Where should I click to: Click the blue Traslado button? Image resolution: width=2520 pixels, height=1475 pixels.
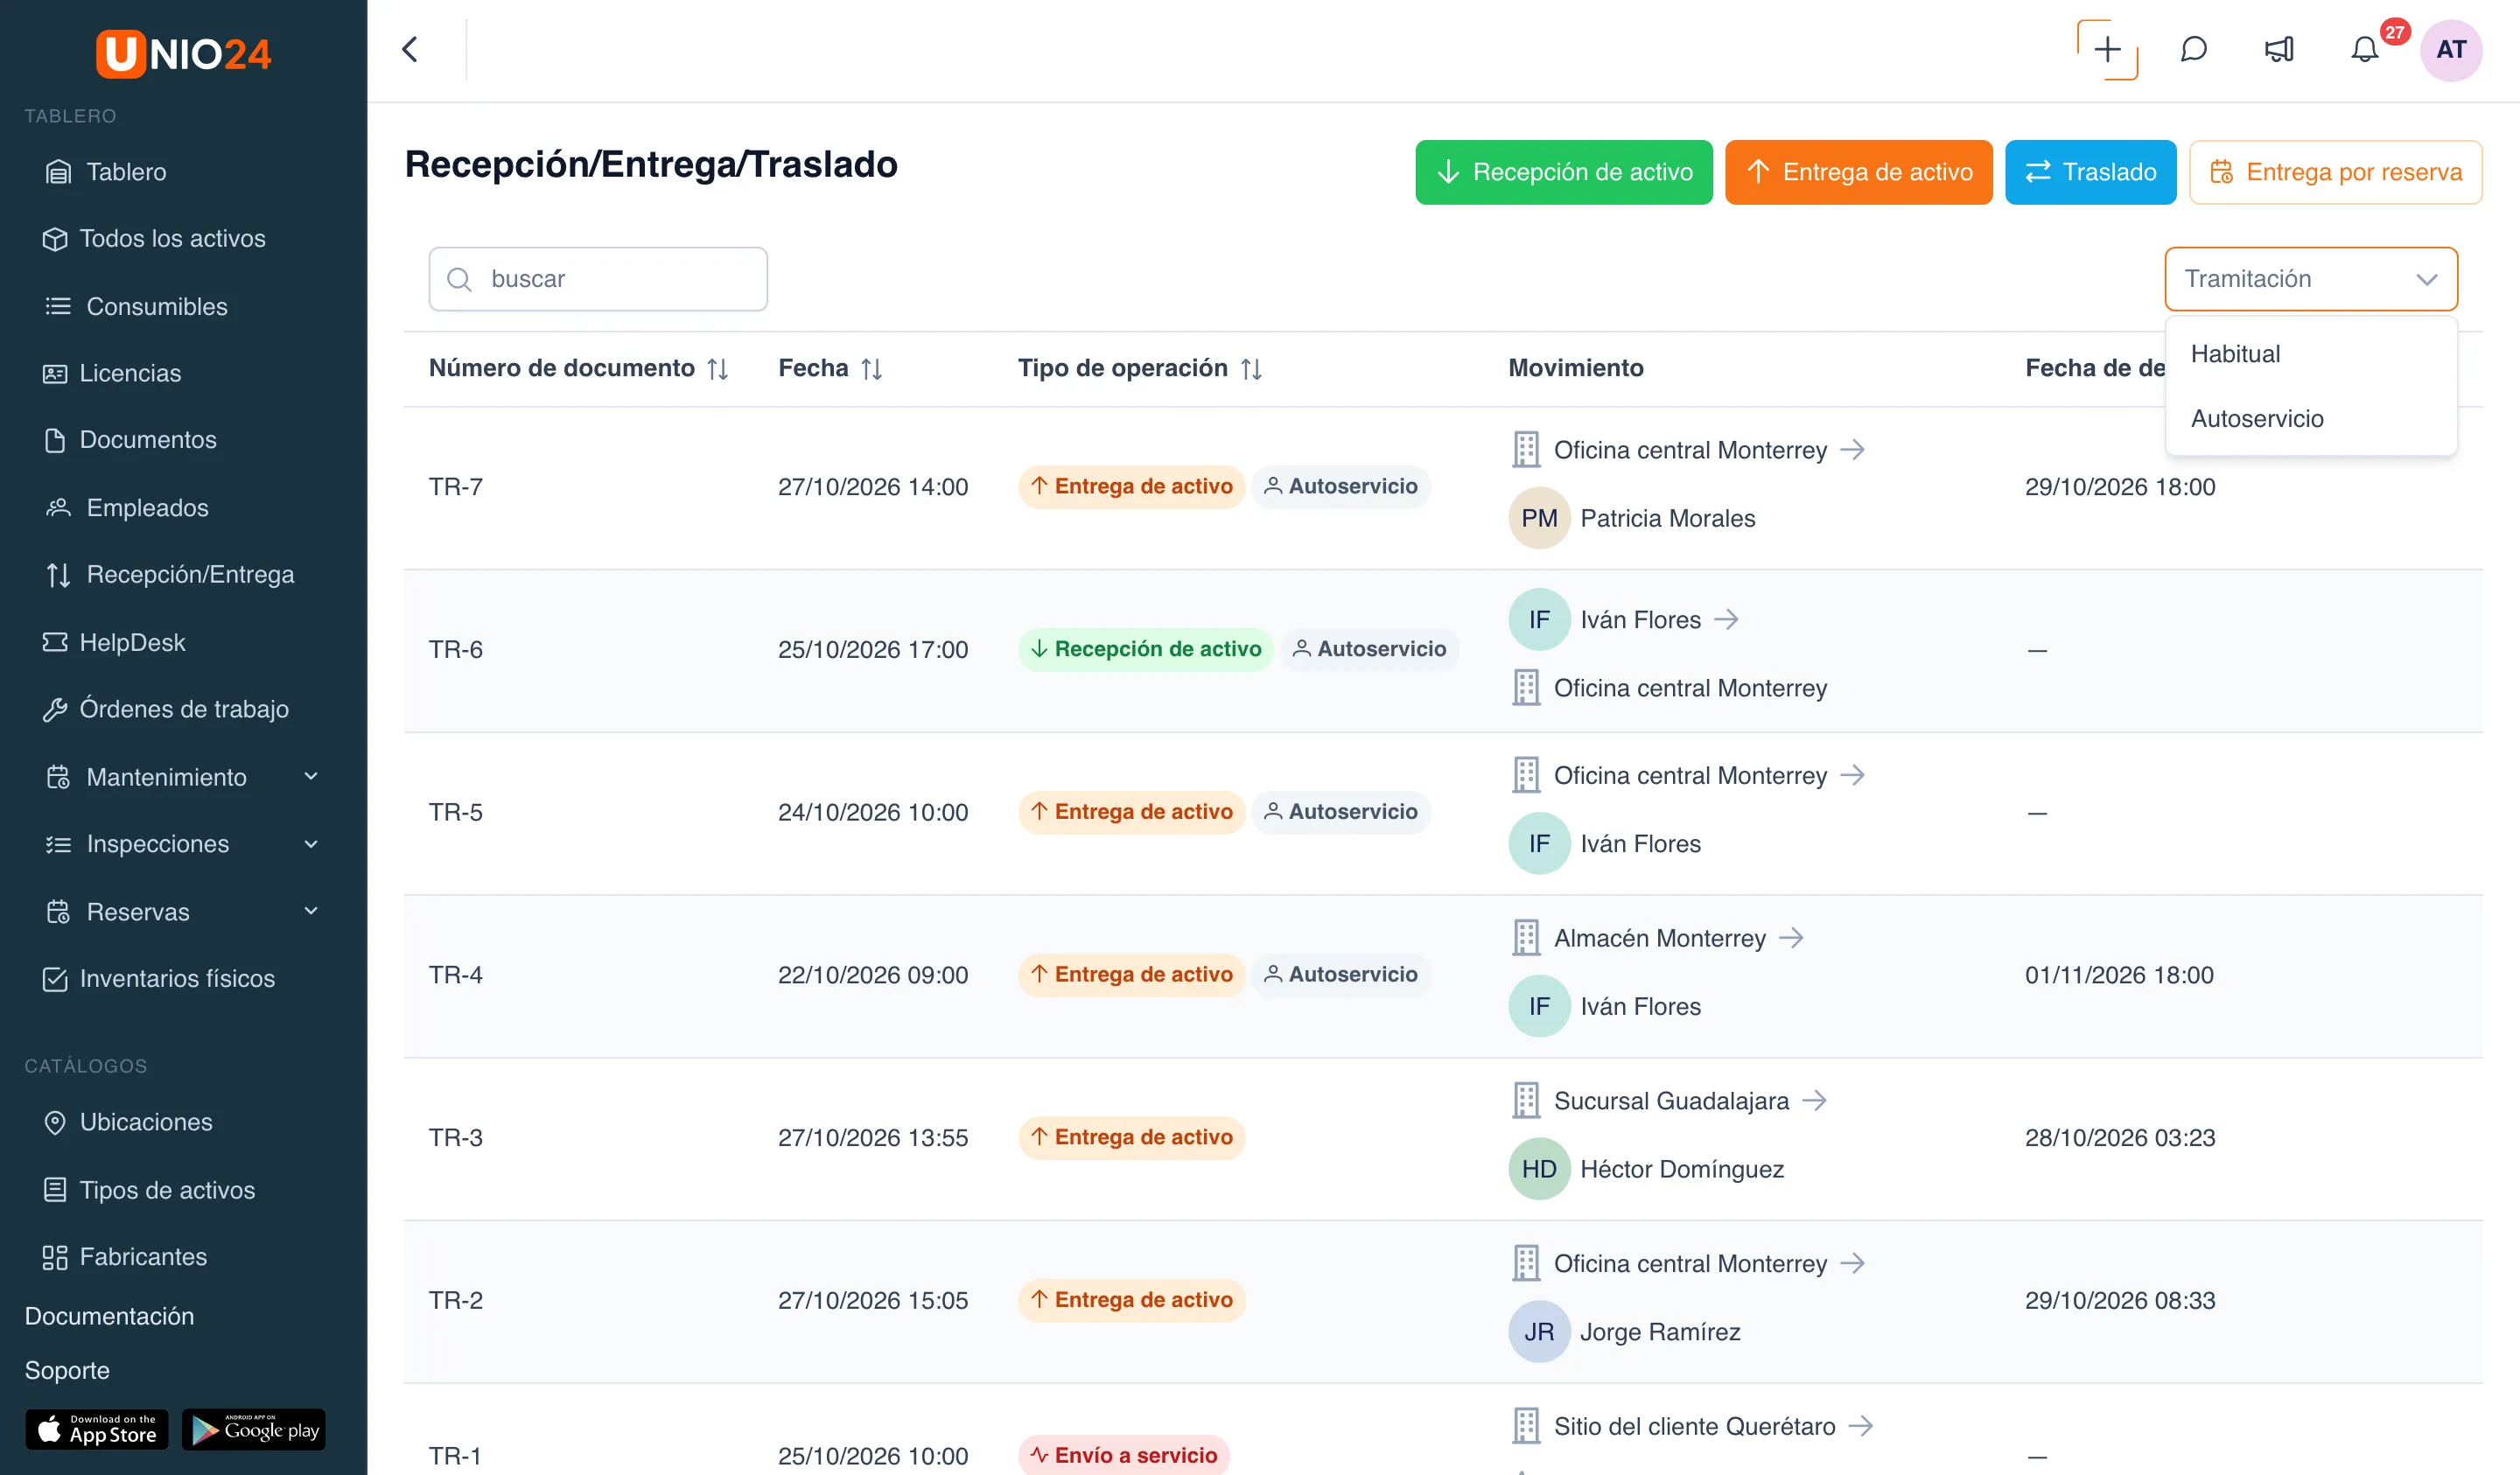[2090, 172]
